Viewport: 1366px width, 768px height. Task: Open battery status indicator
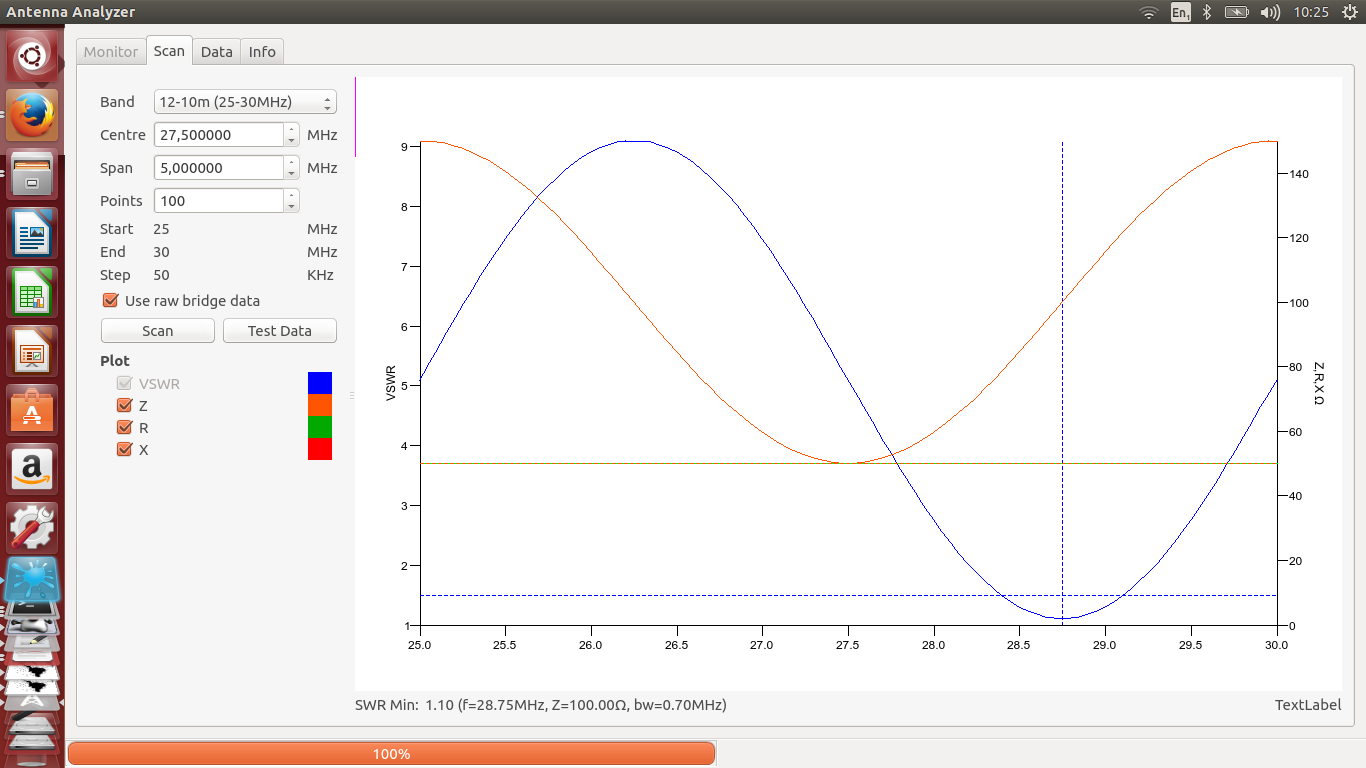pyautogui.click(x=1237, y=12)
